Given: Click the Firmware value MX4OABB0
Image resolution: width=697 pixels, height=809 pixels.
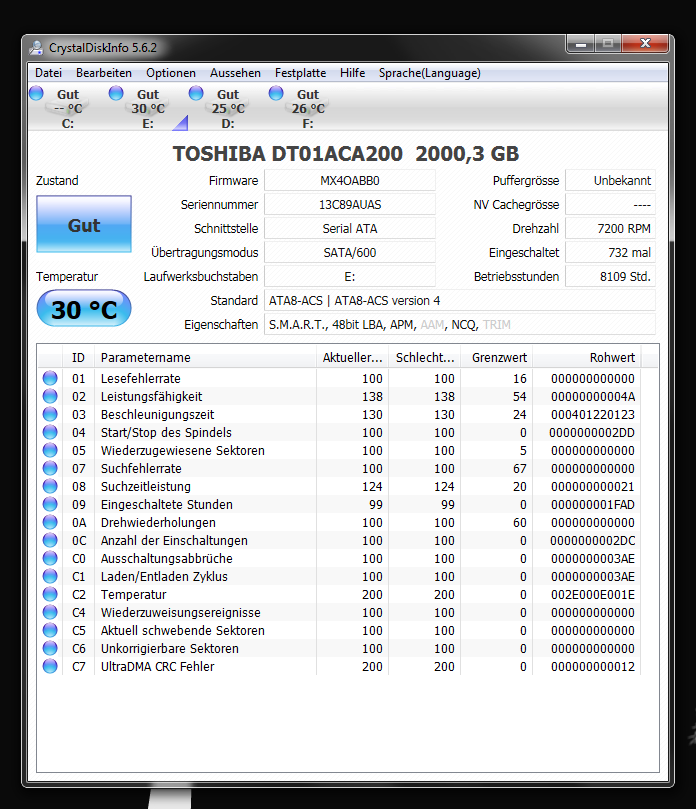Looking at the screenshot, I should [x=350, y=181].
